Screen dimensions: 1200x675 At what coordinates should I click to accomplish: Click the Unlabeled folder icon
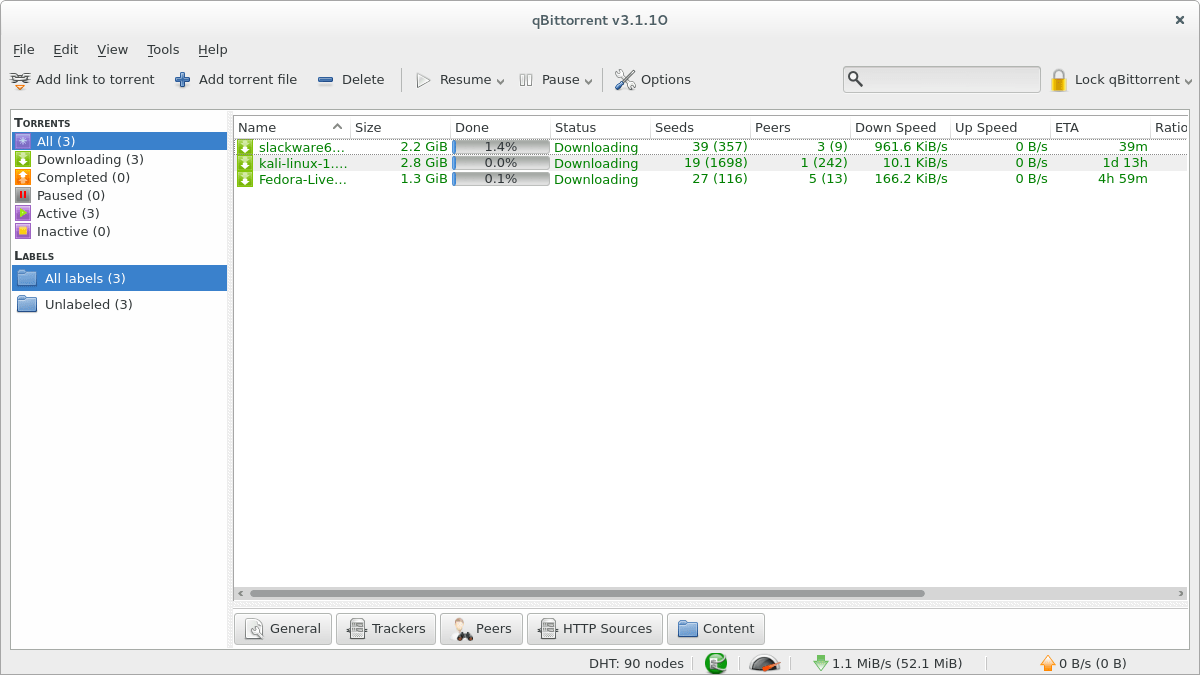click(x=27, y=304)
